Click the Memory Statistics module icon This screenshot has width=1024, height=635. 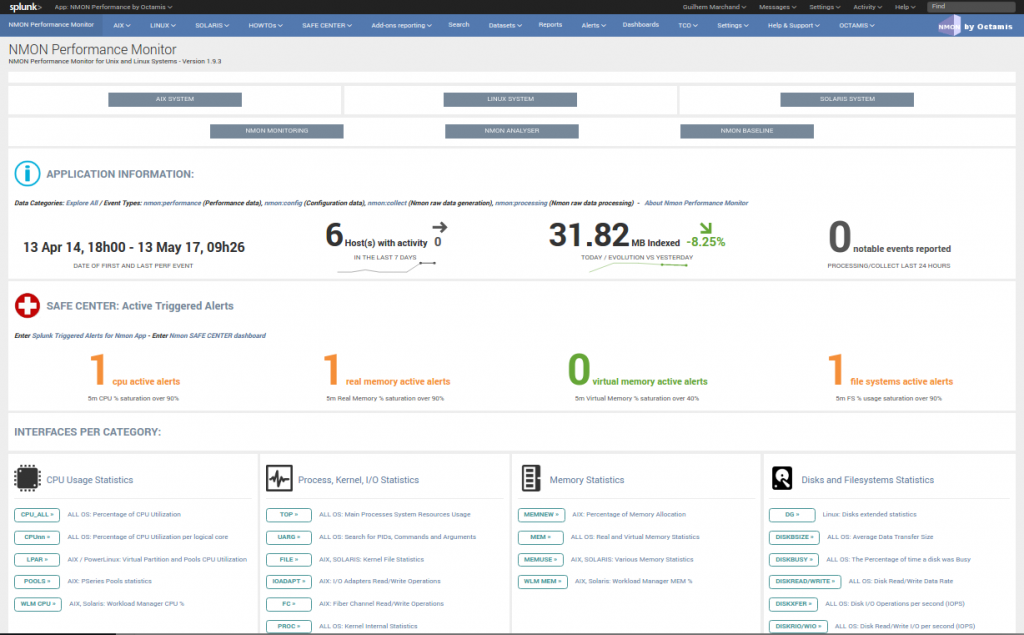coord(531,479)
